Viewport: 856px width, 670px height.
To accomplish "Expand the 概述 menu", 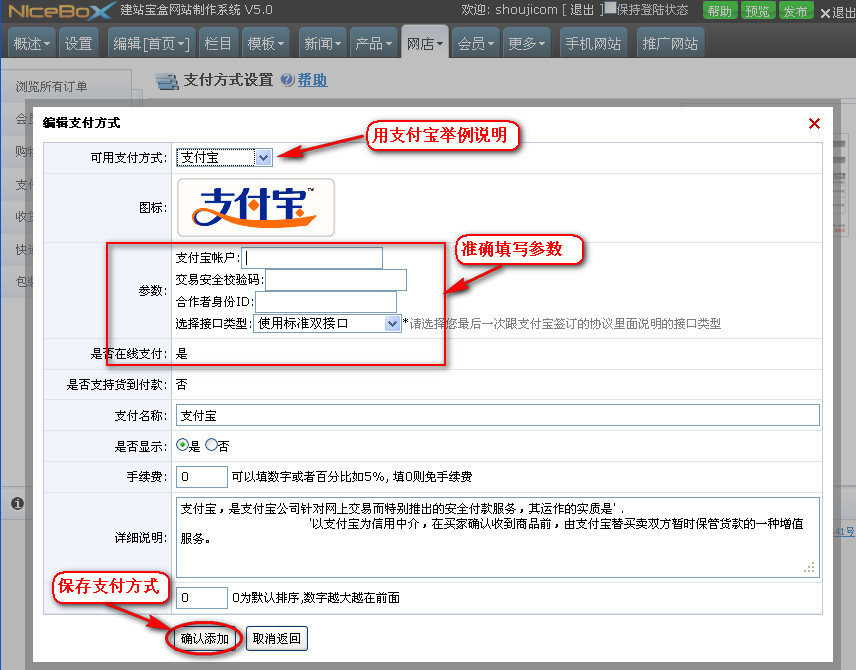I will coord(32,43).
